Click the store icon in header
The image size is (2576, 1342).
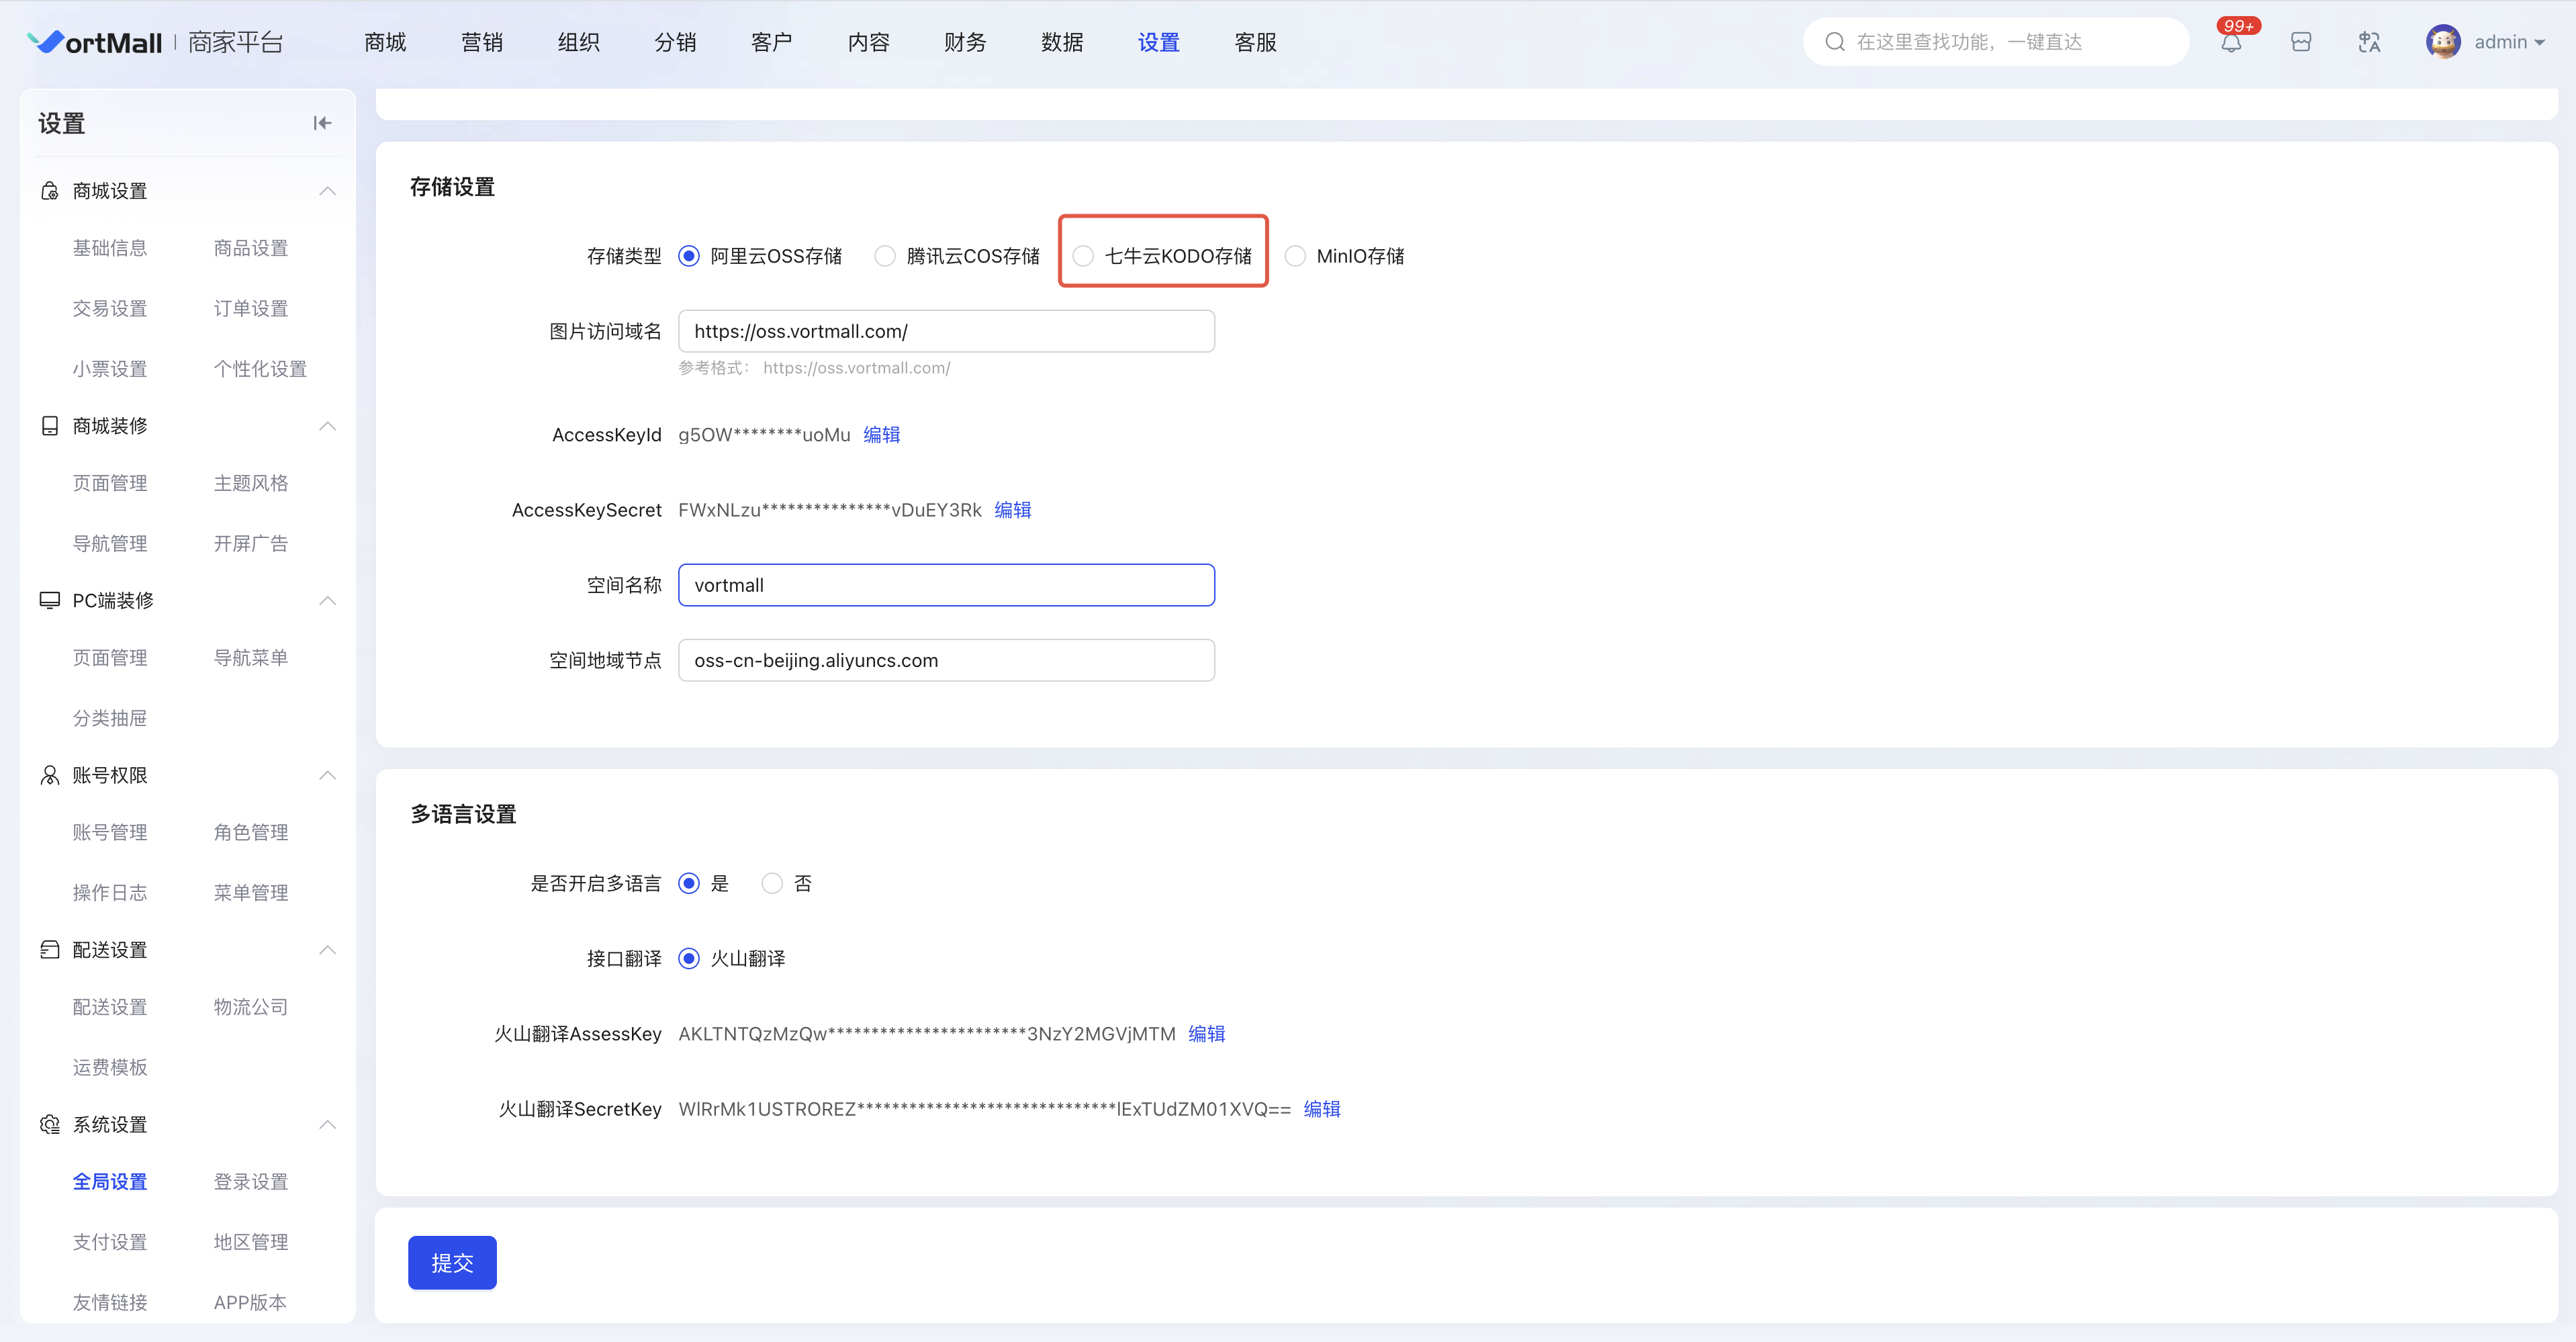tap(2301, 42)
